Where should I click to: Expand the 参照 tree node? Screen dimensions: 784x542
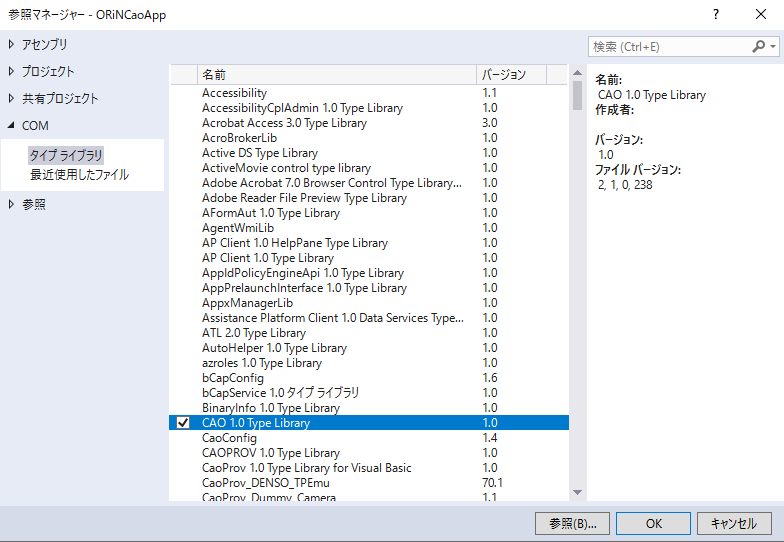click(11, 204)
